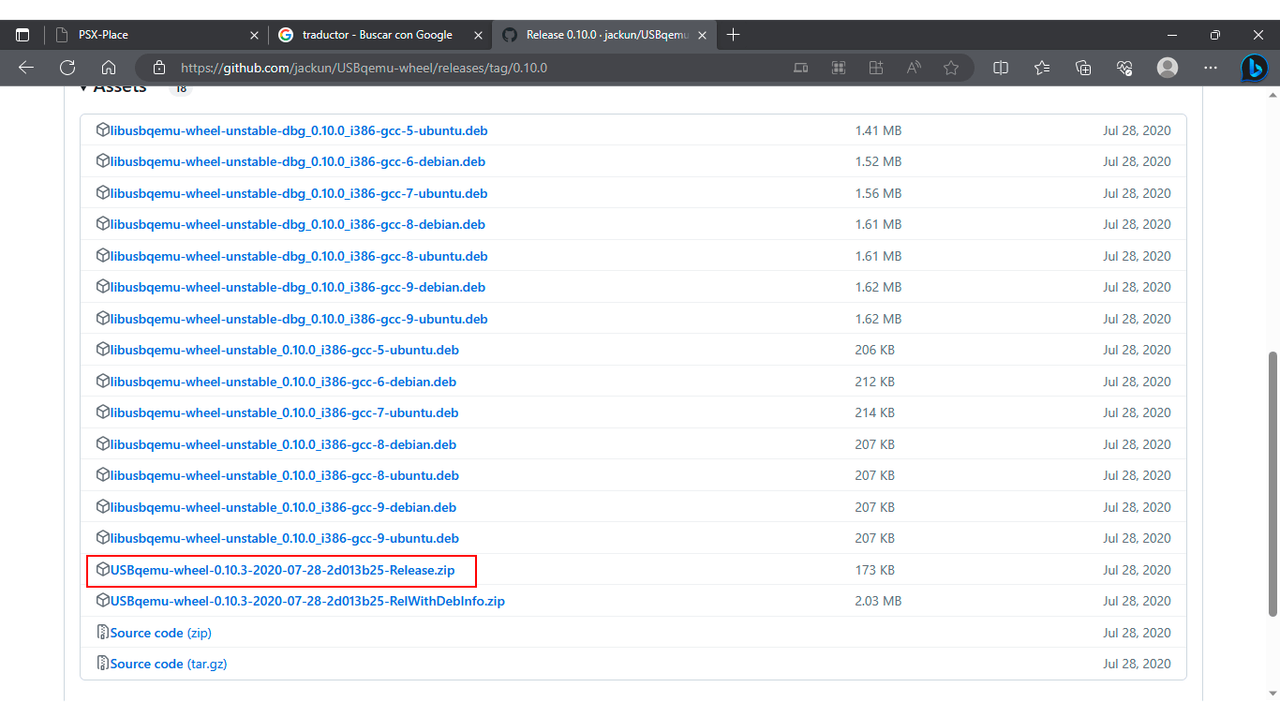Select the Release 0.10.0 GitHub tab
The width and height of the screenshot is (1280, 720).
(x=604, y=35)
